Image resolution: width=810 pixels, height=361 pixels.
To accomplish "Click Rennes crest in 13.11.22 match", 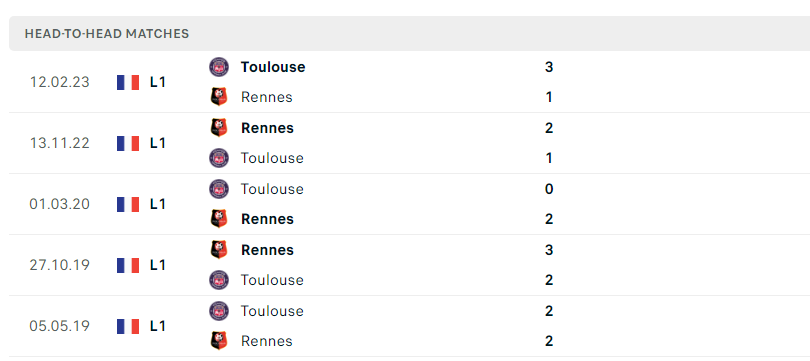I will click(x=219, y=128).
